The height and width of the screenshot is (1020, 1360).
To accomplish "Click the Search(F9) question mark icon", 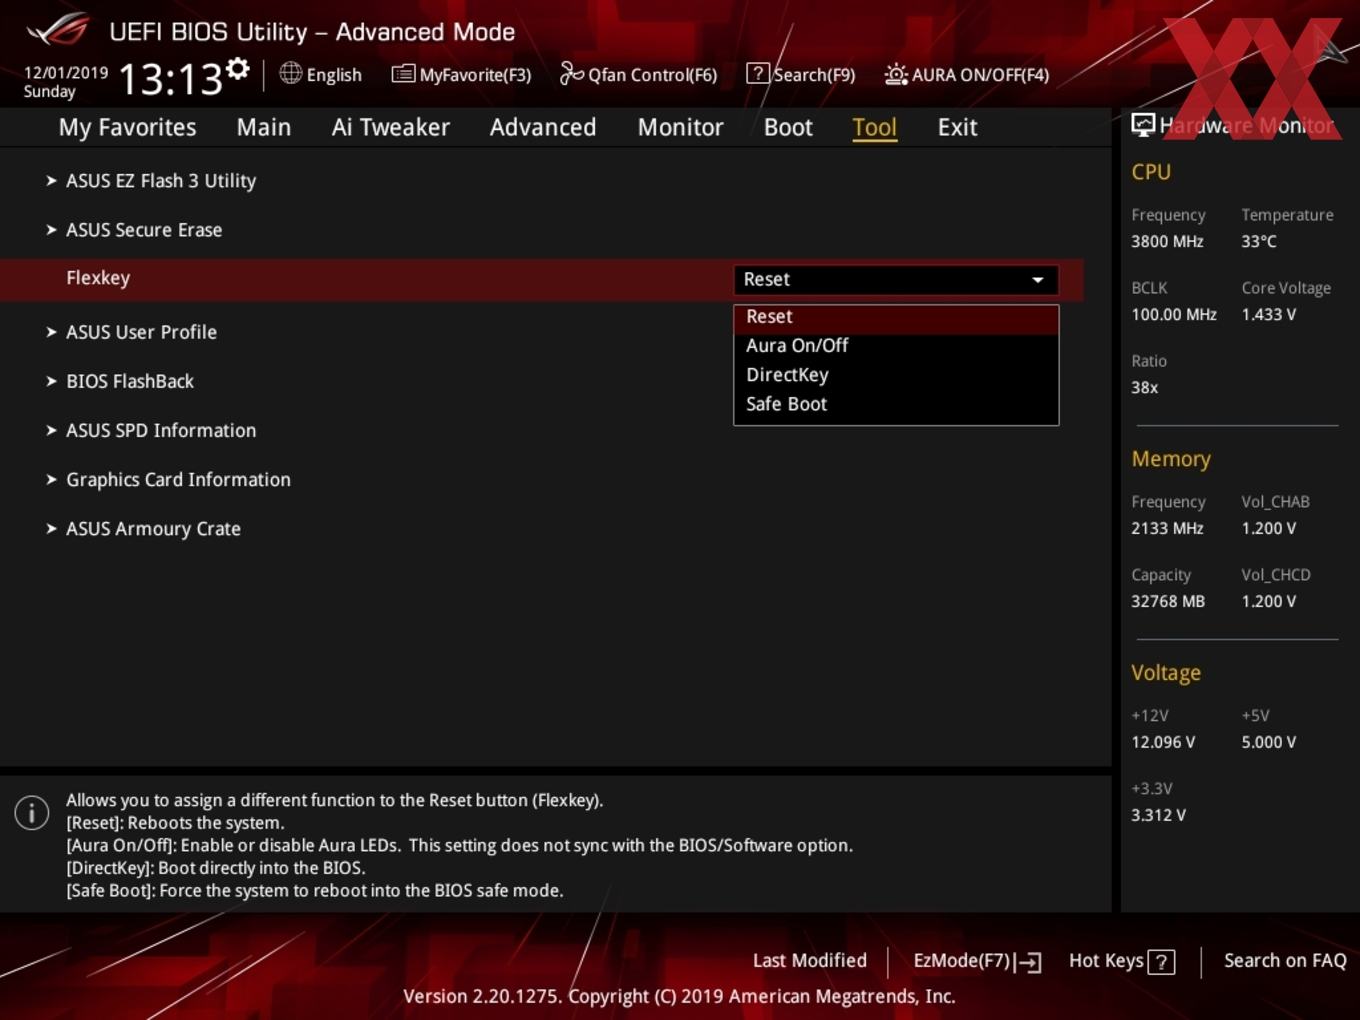I will pyautogui.click(x=758, y=74).
